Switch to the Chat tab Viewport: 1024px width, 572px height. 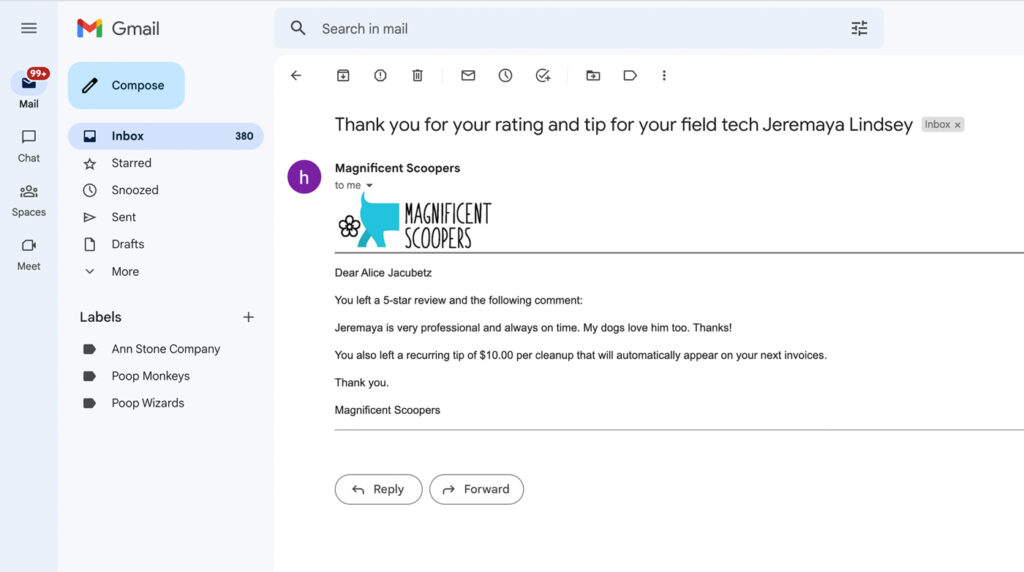[x=29, y=144]
